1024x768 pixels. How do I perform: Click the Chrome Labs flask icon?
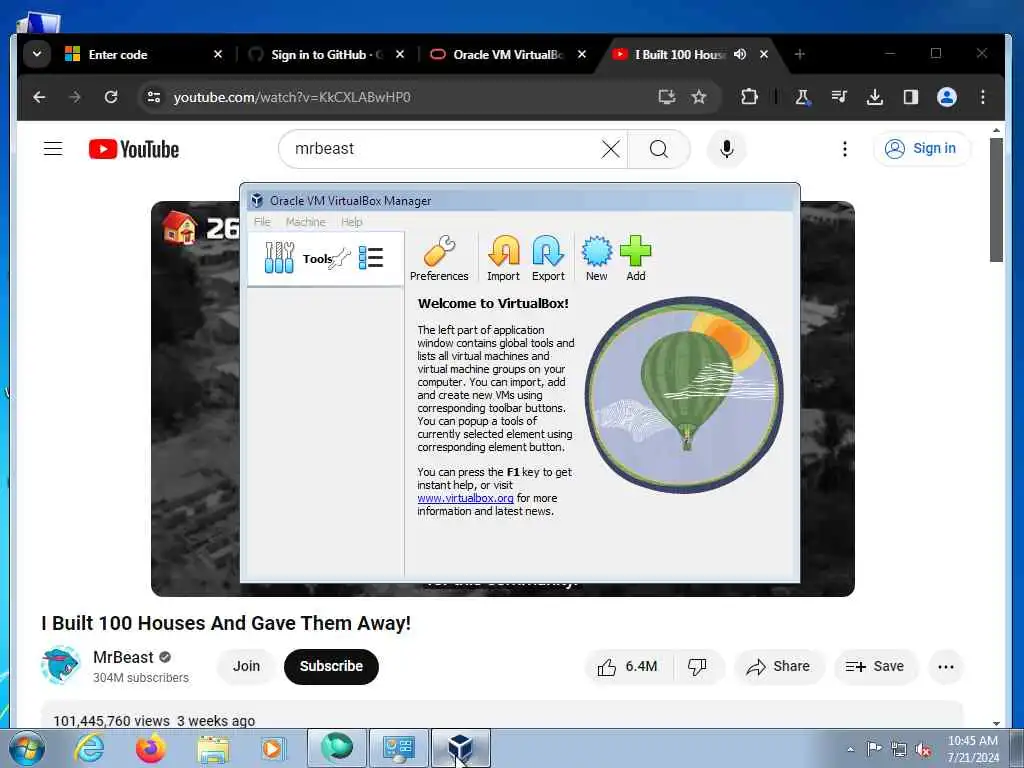(803, 97)
